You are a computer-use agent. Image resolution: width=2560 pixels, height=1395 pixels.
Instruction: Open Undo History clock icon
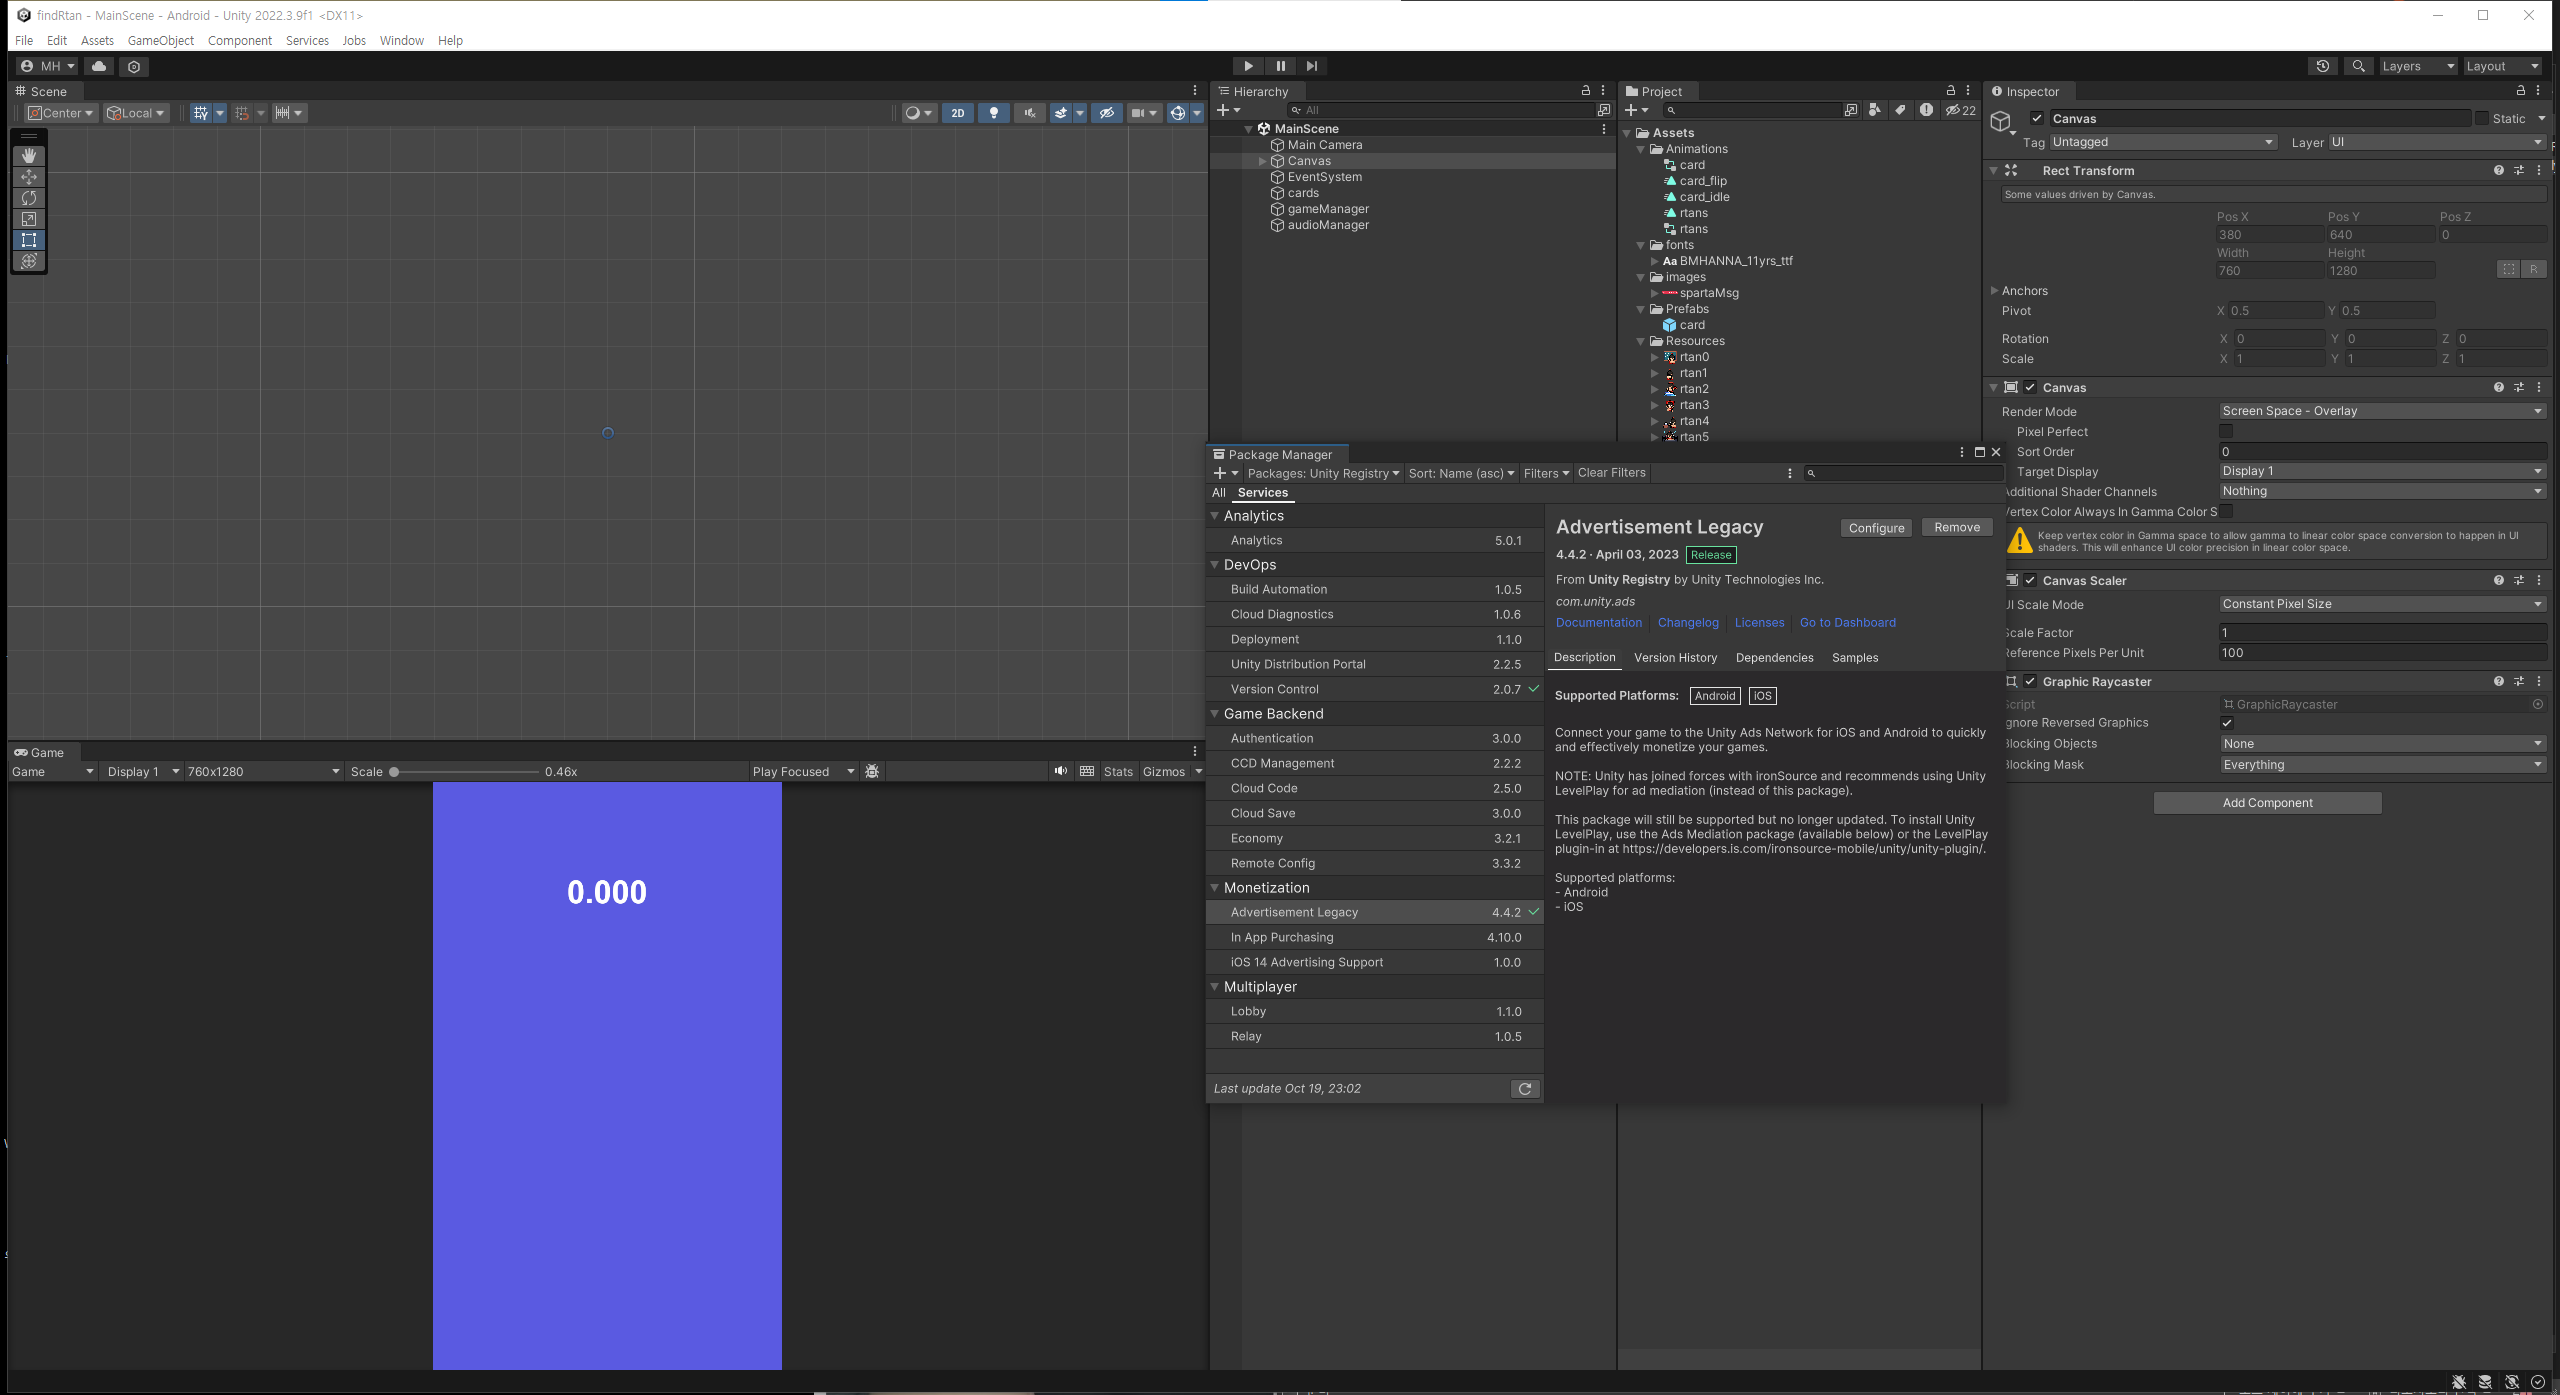(2323, 66)
